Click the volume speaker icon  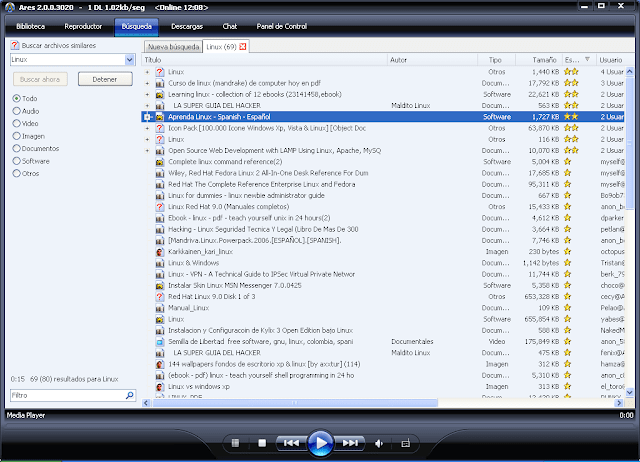click(379, 443)
